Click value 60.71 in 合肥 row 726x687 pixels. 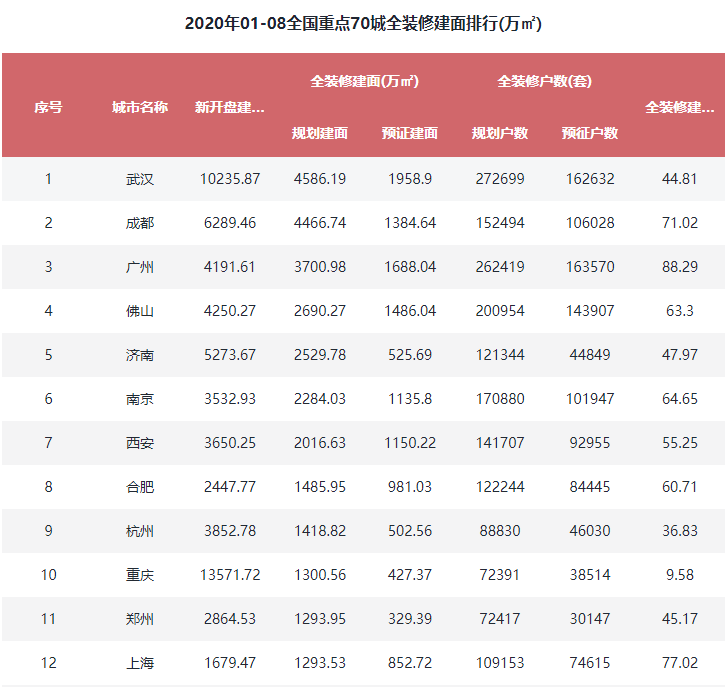[x=680, y=487]
